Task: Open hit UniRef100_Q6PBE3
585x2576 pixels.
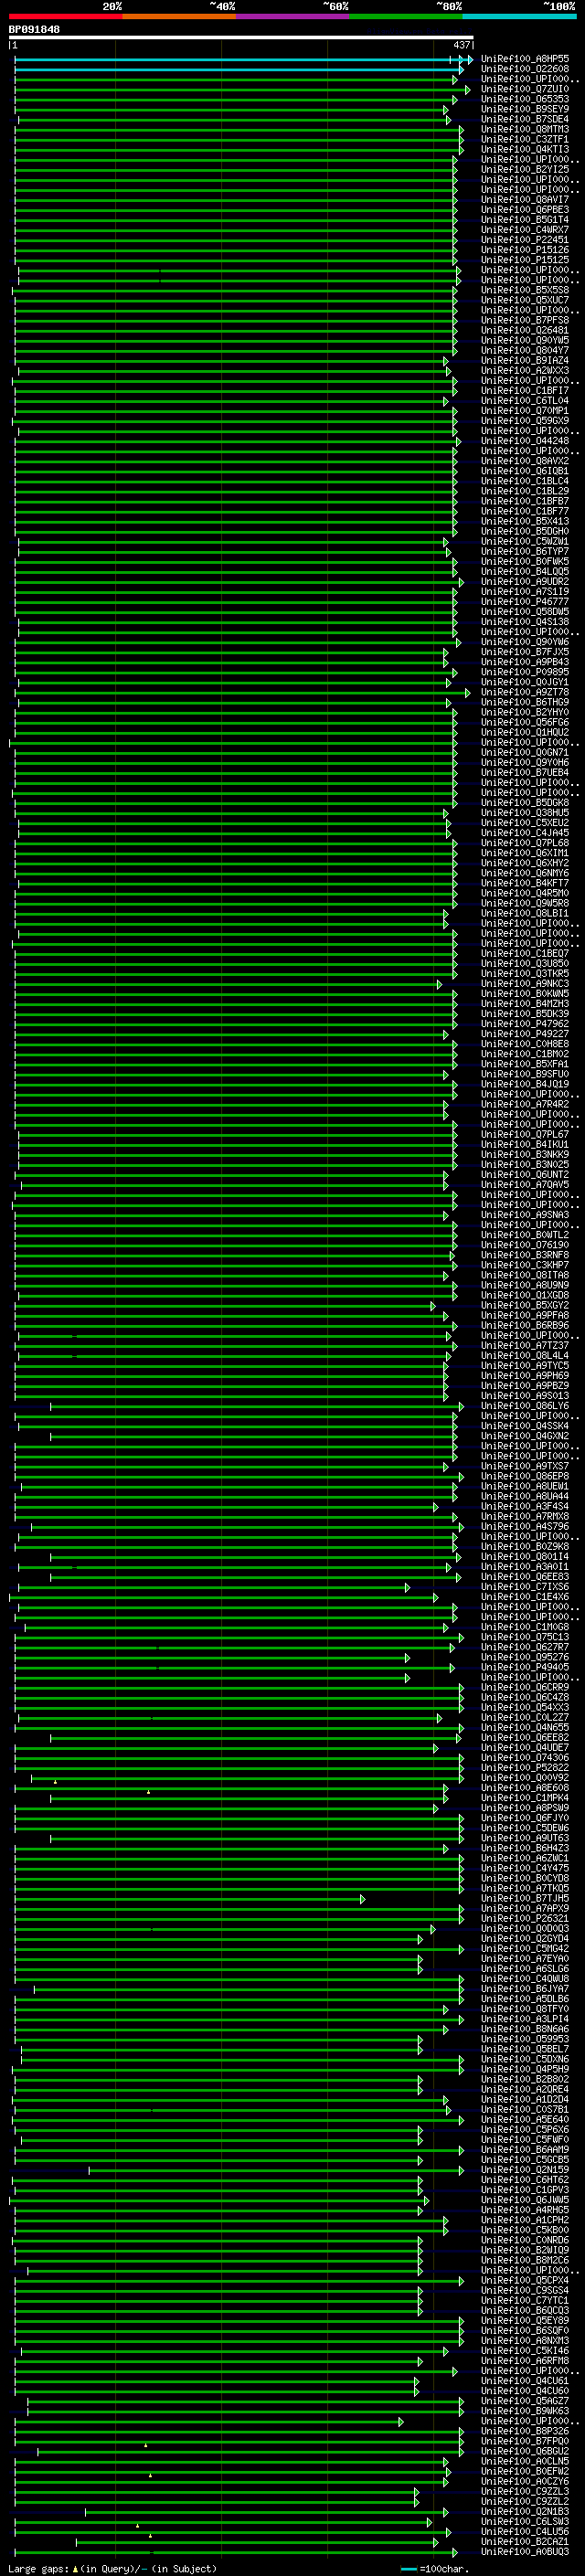Action: (525, 209)
